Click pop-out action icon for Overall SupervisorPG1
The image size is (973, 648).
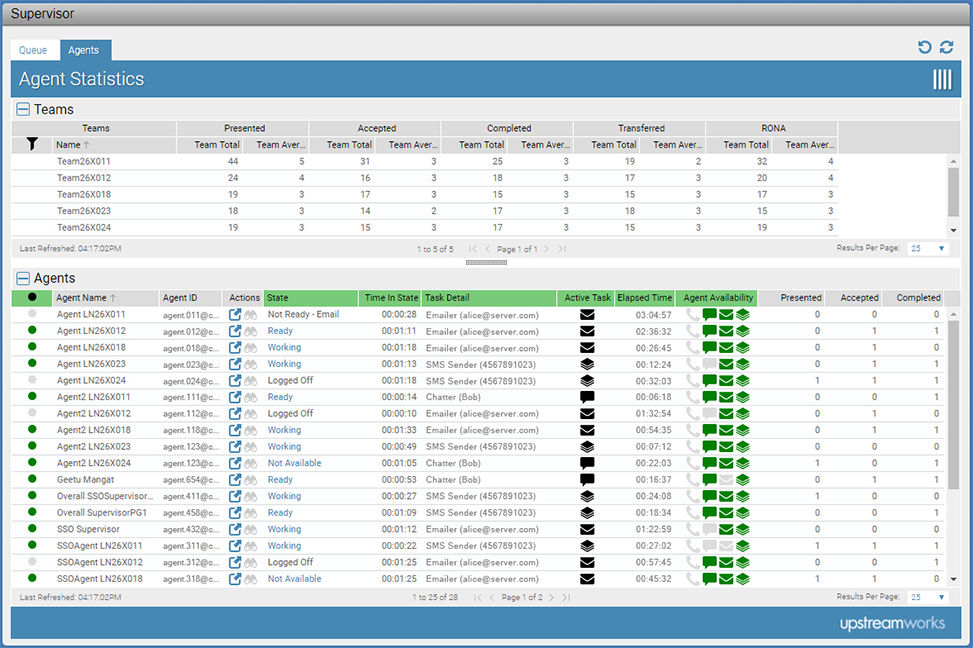pyautogui.click(x=235, y=513)
